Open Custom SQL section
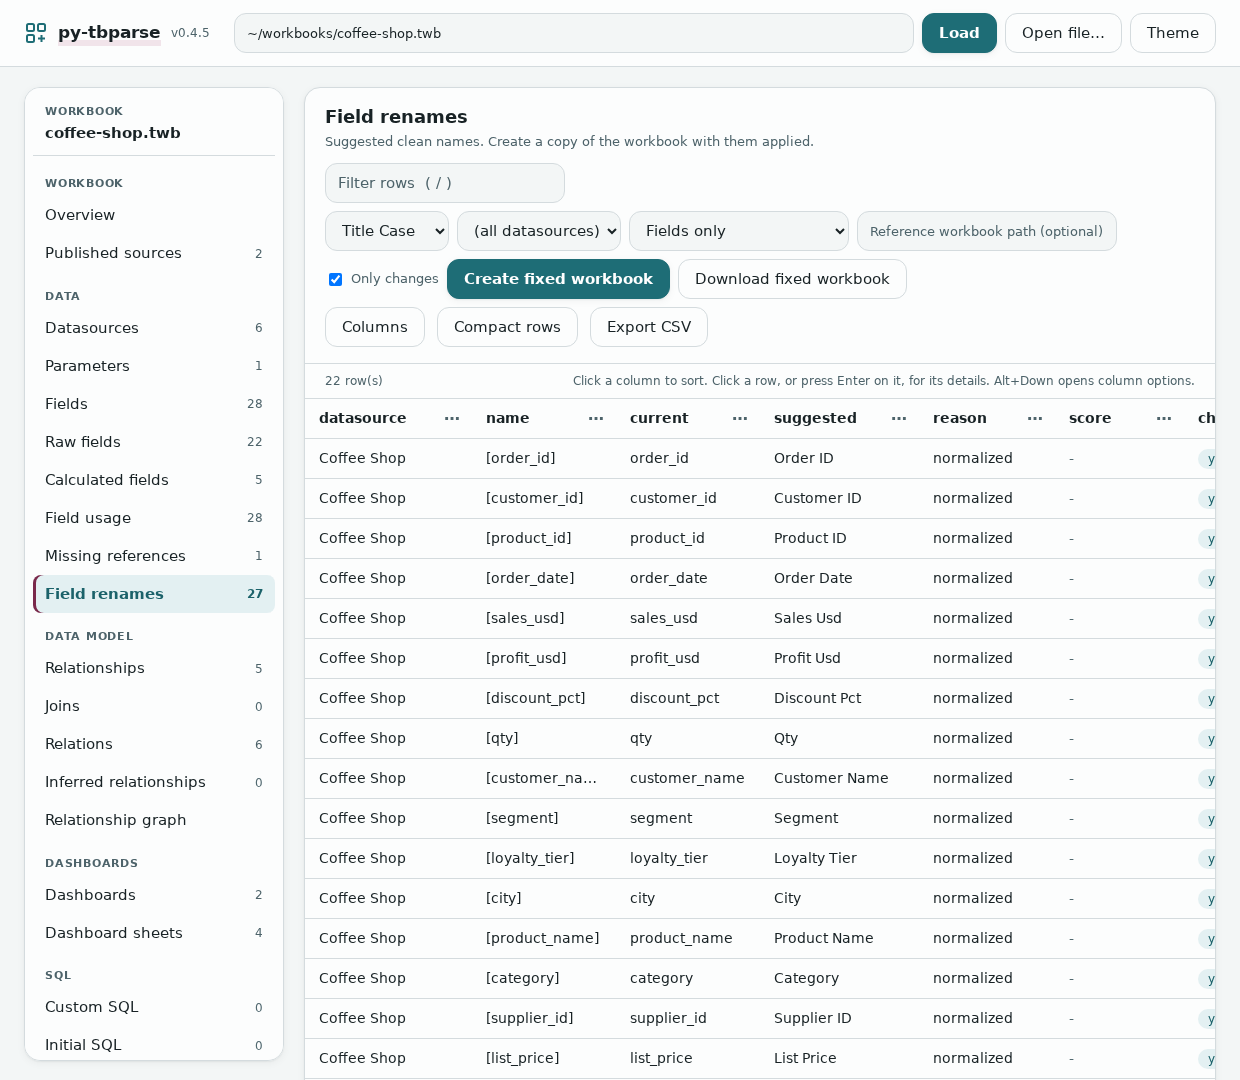Image resolution: width=1240 pixels, height=1080 pixels. (154, 1007)
